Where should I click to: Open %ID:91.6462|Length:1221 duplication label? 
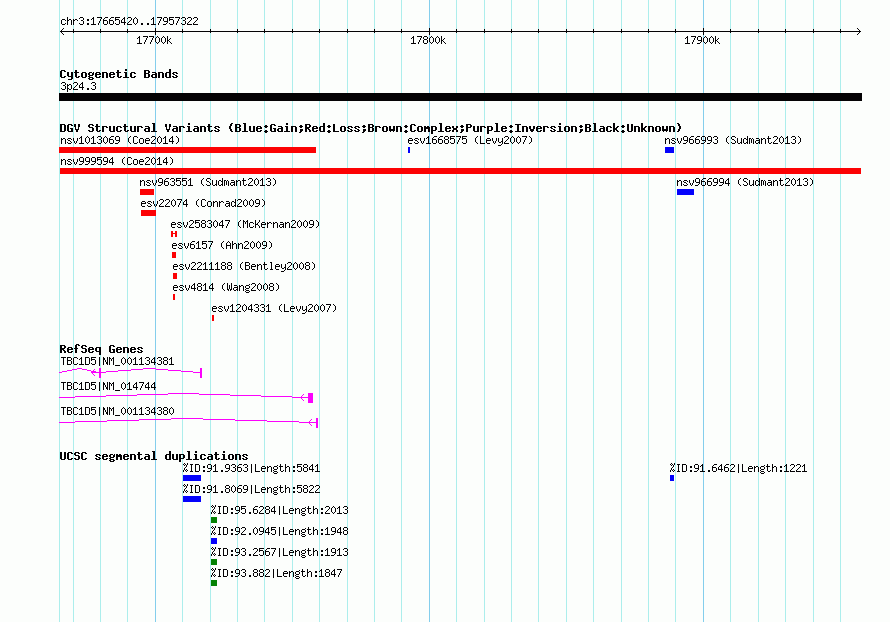(738, 469)
